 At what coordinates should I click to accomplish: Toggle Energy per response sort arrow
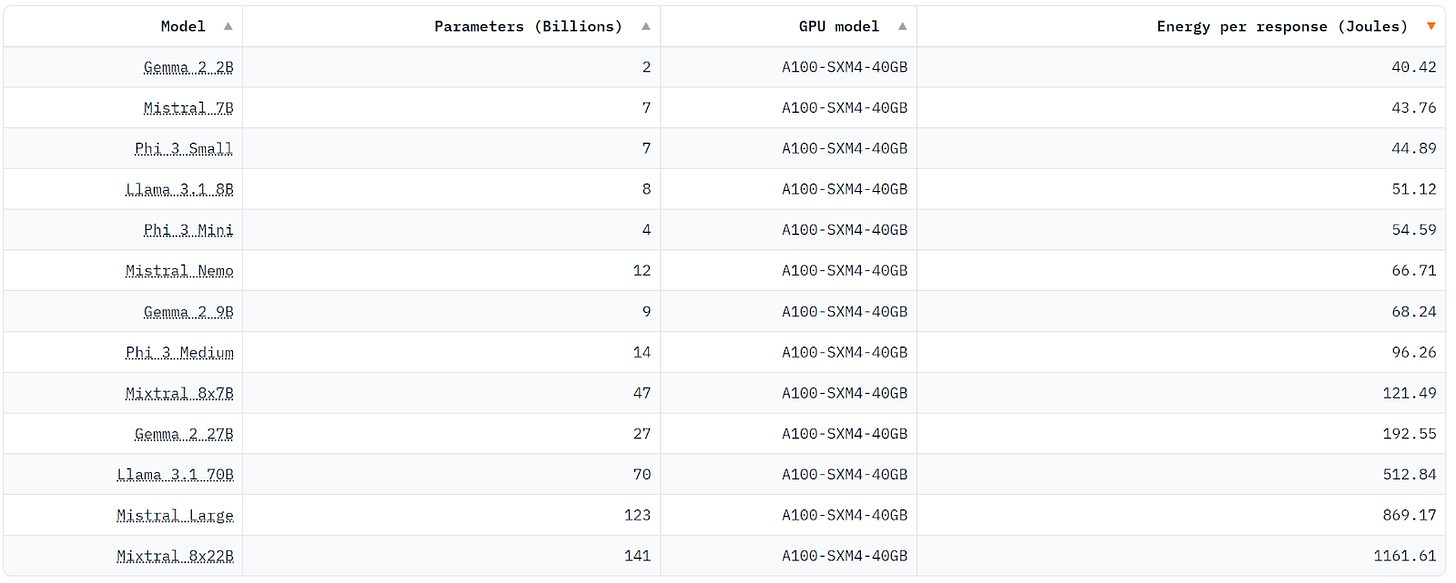pyautogui.click(x=1431, y=27)
